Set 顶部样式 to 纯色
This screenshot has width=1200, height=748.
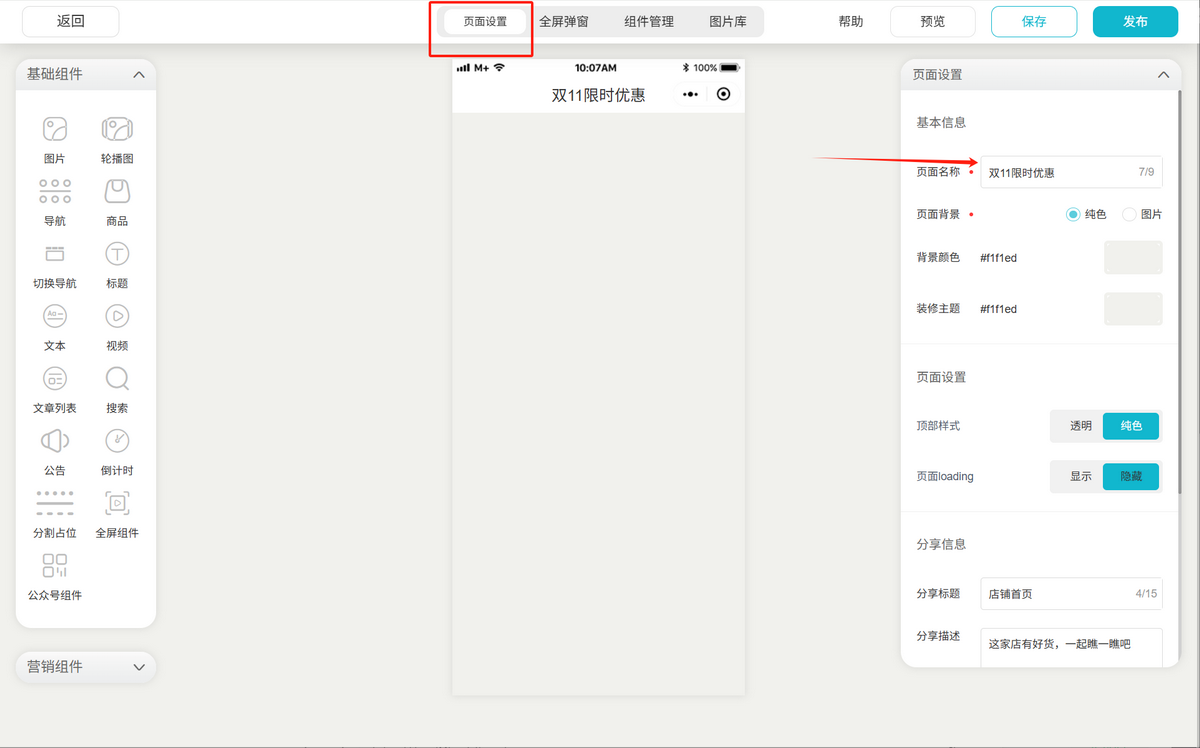pos(1131,426)
